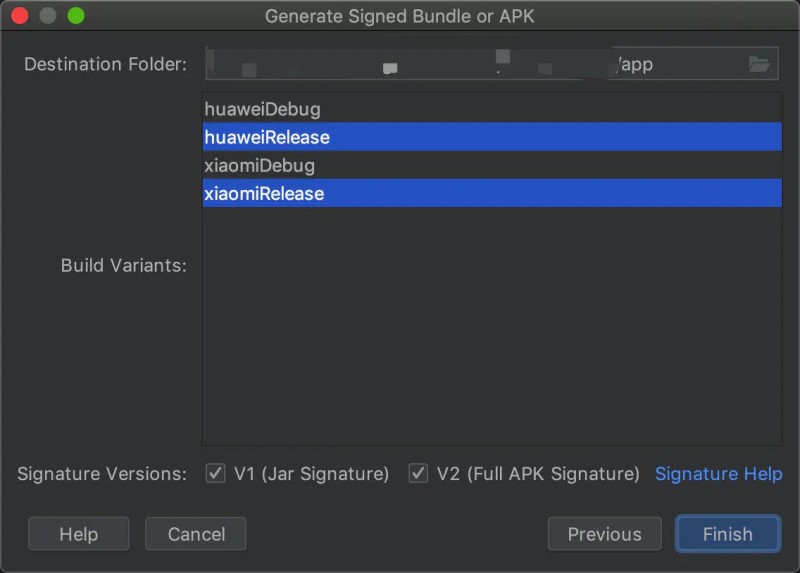Click empty area of Build Variants list

492,327
